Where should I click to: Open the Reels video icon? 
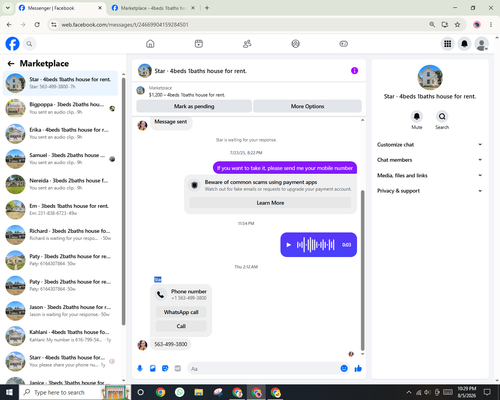pyautogui.click(x=199, y=44)
